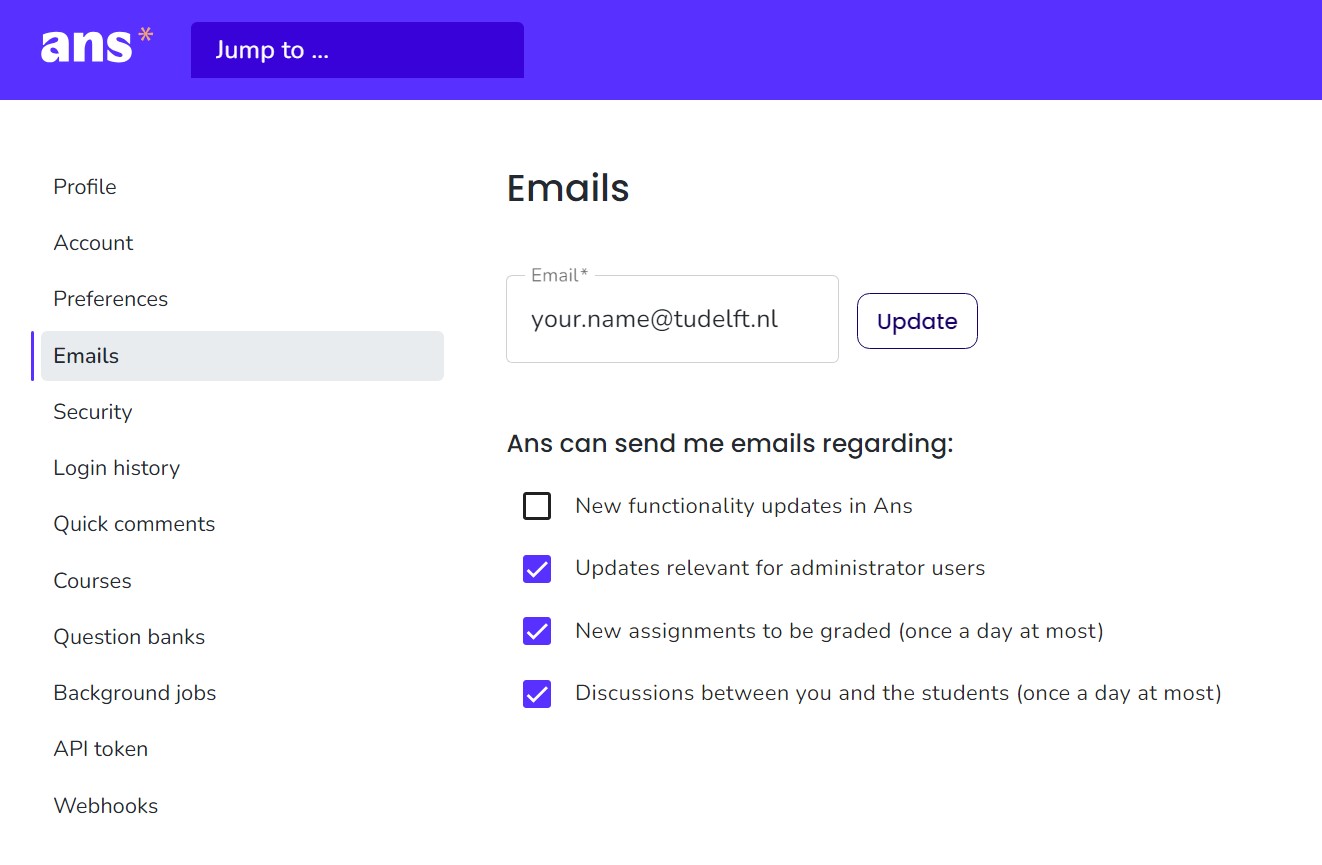The height and width of the screenshot is (865, 1322).
Task: Uncheck new assignments to be graded emails
Action: tap(537, 631)
